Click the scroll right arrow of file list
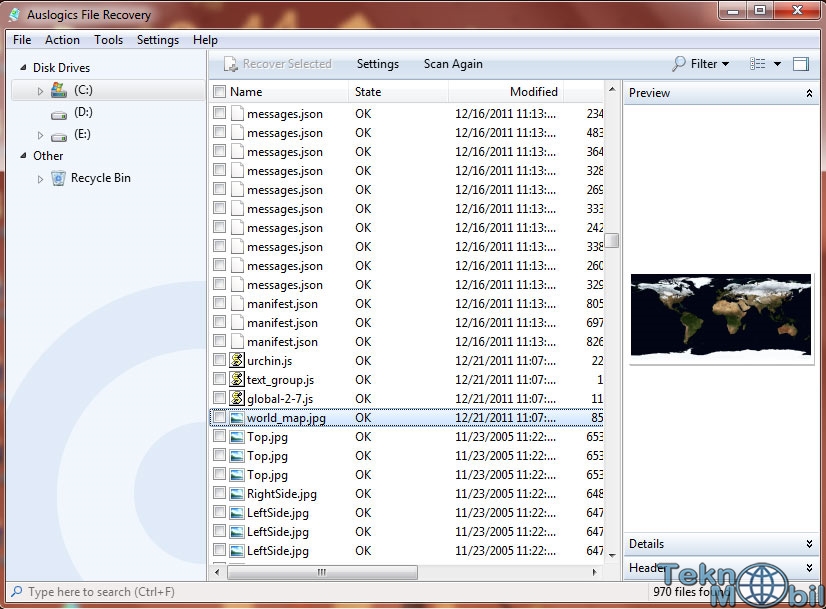This screenshot has height=609, width=826. pyautogui.click(x=595, y=572)
